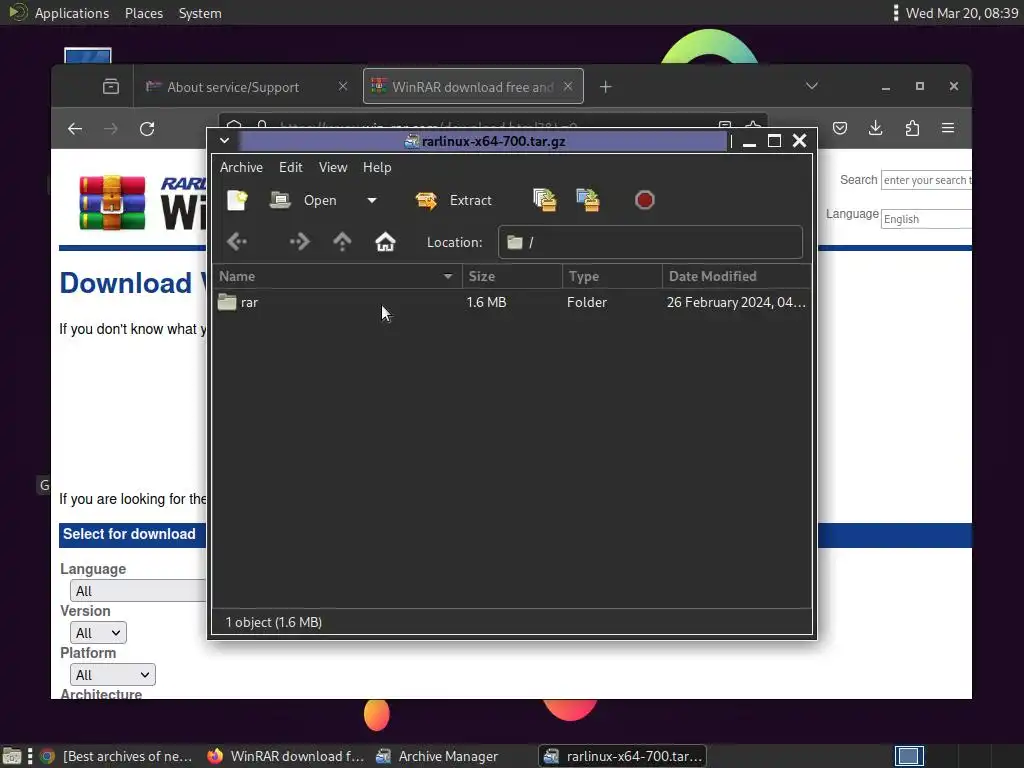The height and width of the screenshot is (768, 1024).
Task: Open the Archive Manager window menu chevron
Action: pyautogui.click(x=224, y=140)
